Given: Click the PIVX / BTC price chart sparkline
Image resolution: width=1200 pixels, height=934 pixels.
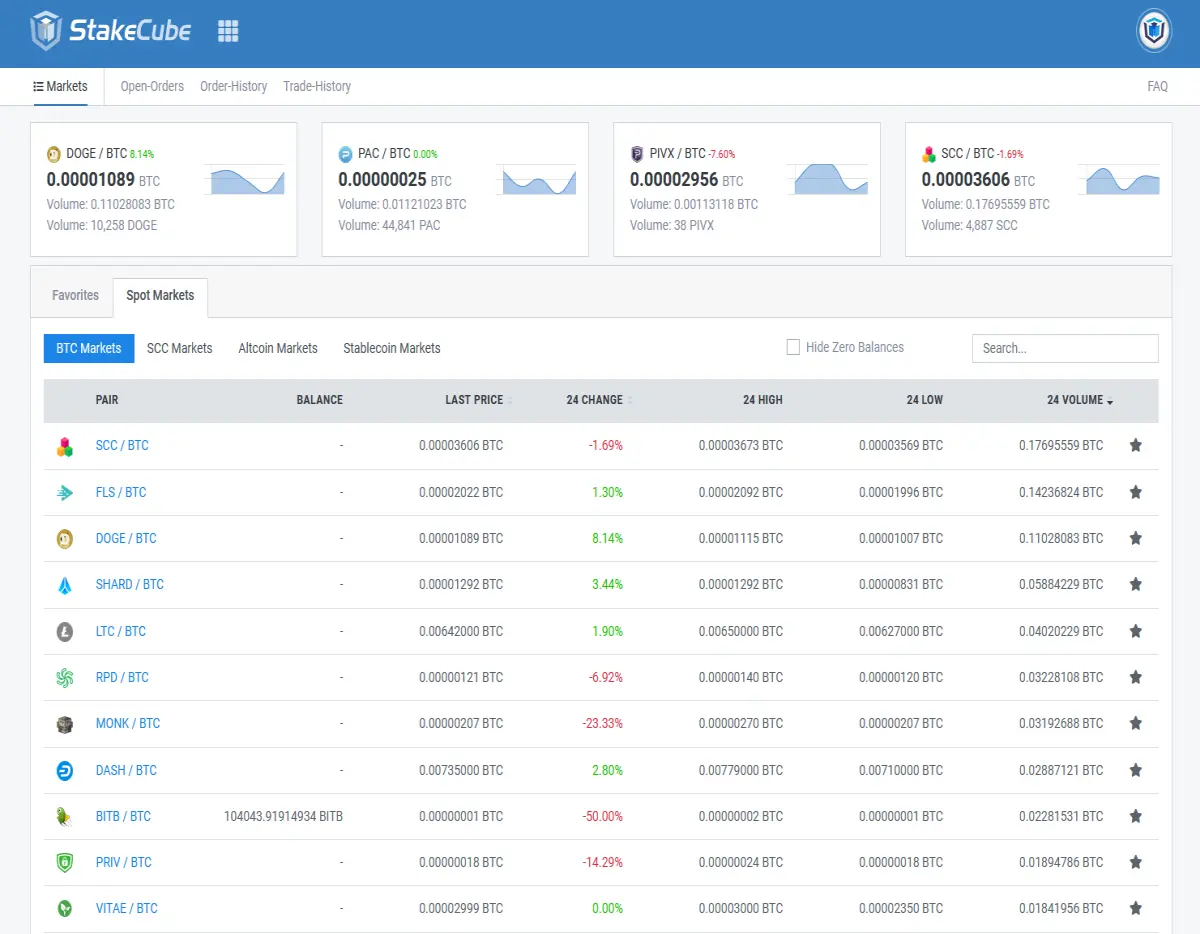Looking at the screenshot, I should [x=827, y=179].
